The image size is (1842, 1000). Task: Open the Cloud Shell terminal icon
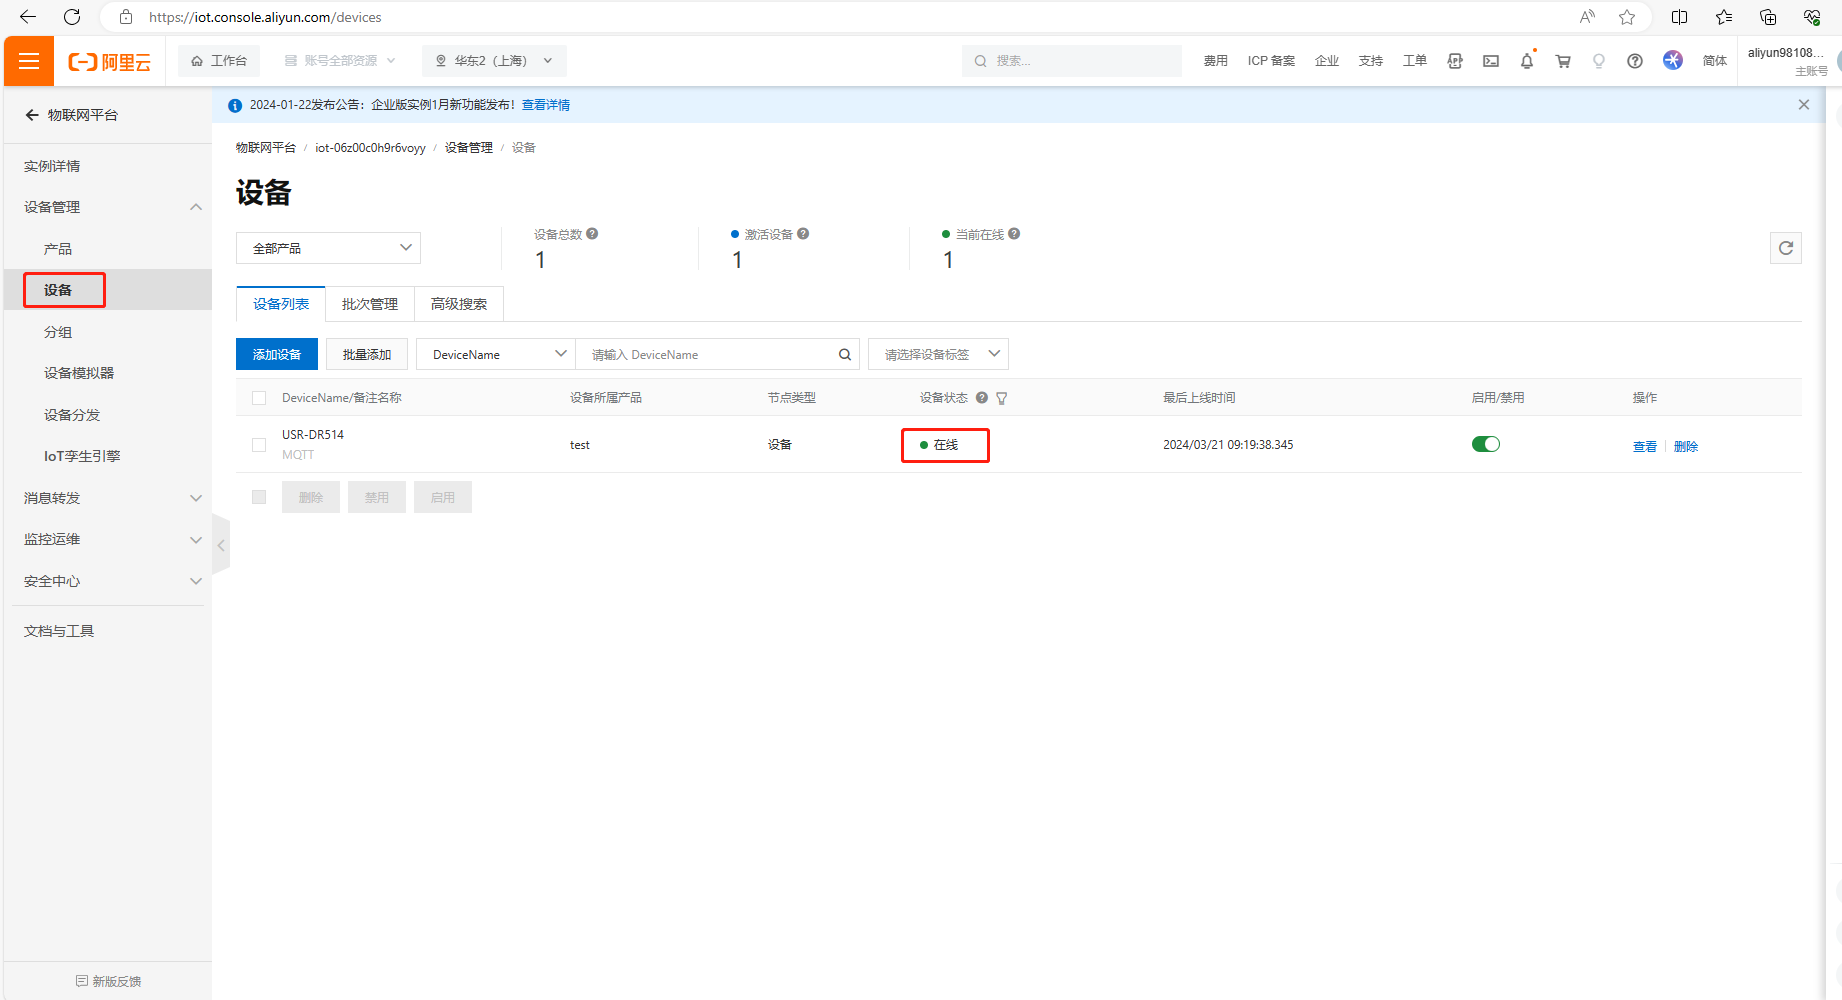click(x=1490, y=61)
